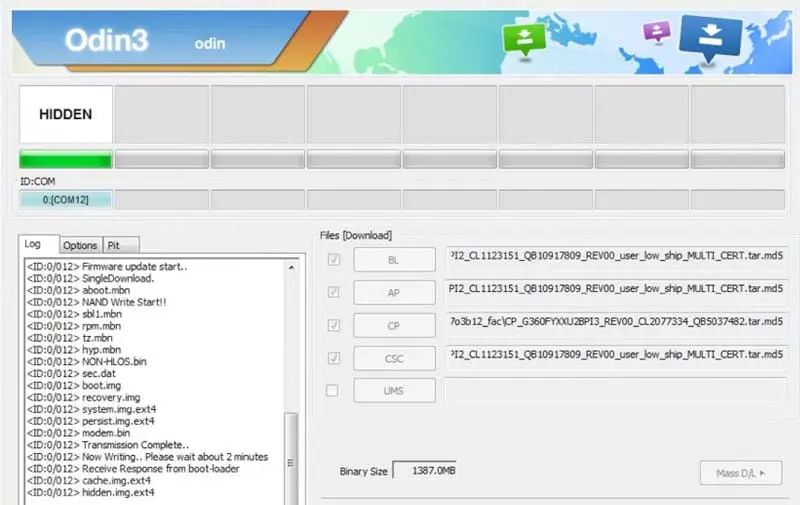Click log line hidden.img.ext4
The image size is (800, 505).
[x=91, y=492]
